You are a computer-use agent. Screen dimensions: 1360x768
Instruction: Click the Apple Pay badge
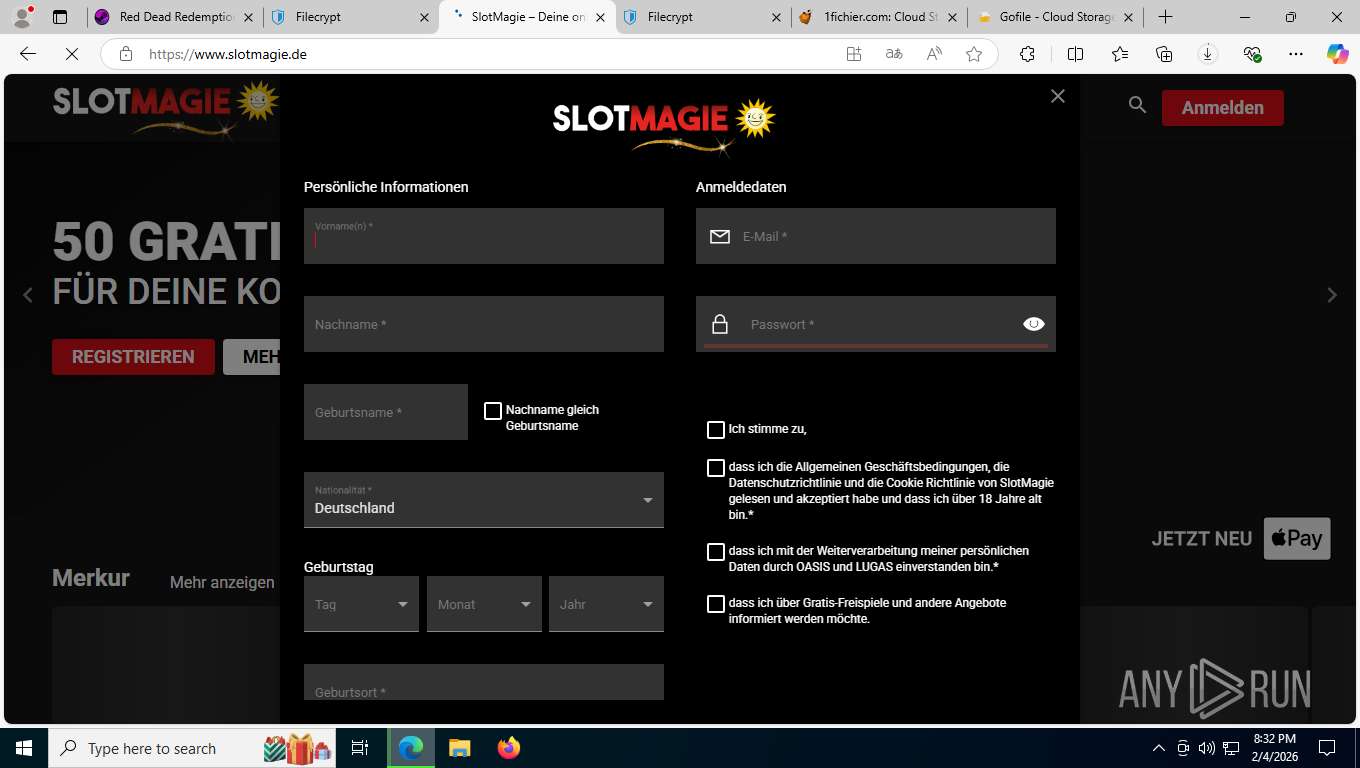point(1296,538)
